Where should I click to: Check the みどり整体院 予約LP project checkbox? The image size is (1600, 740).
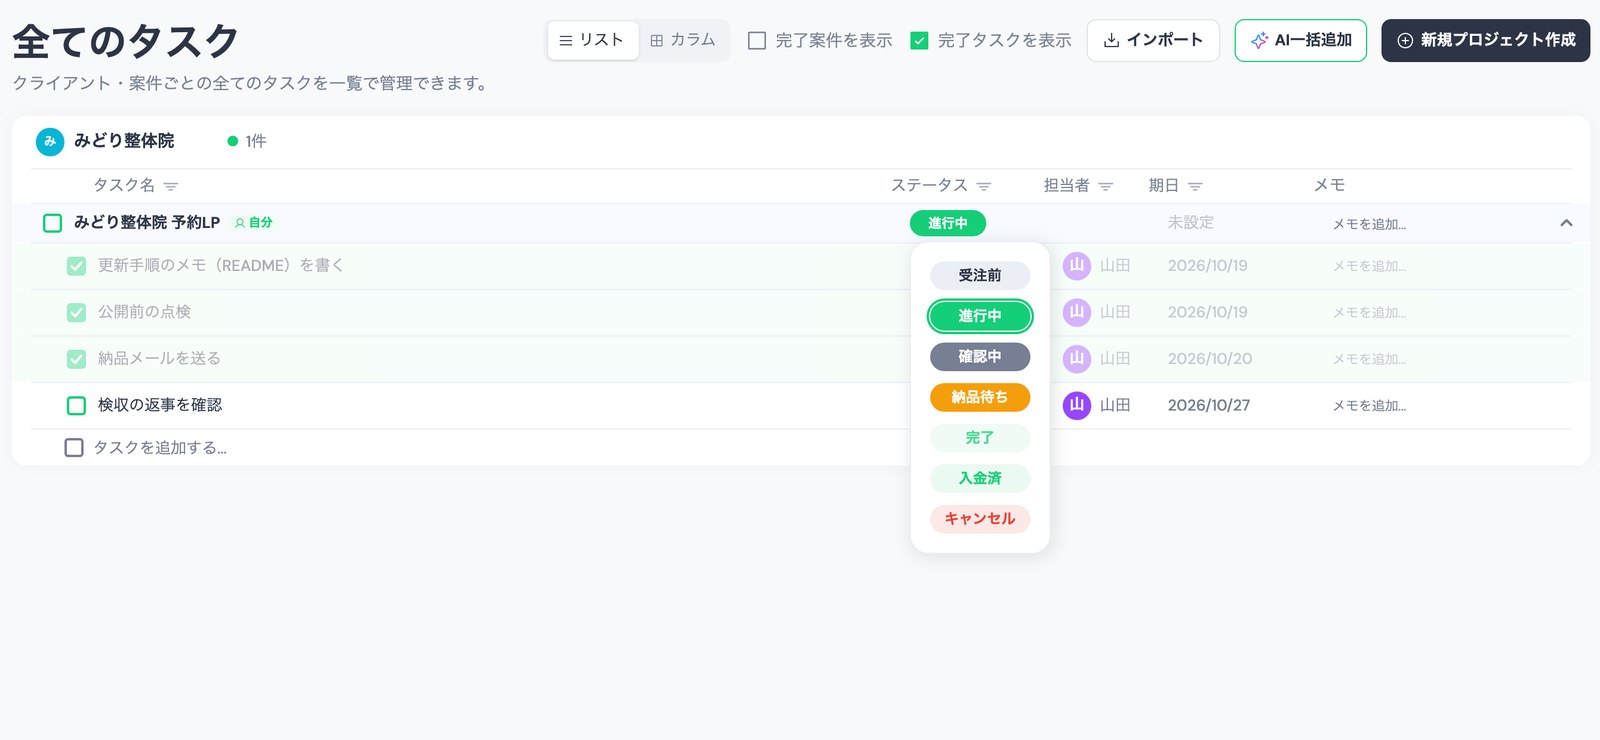[x=53, y=223]
